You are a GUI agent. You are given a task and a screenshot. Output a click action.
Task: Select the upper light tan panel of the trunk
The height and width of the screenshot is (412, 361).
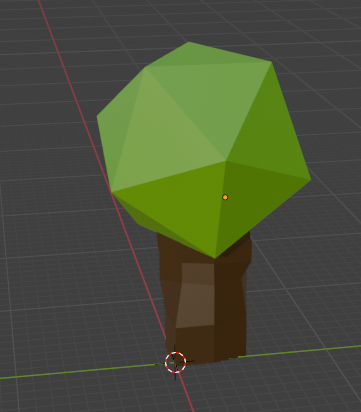[198, 274]
